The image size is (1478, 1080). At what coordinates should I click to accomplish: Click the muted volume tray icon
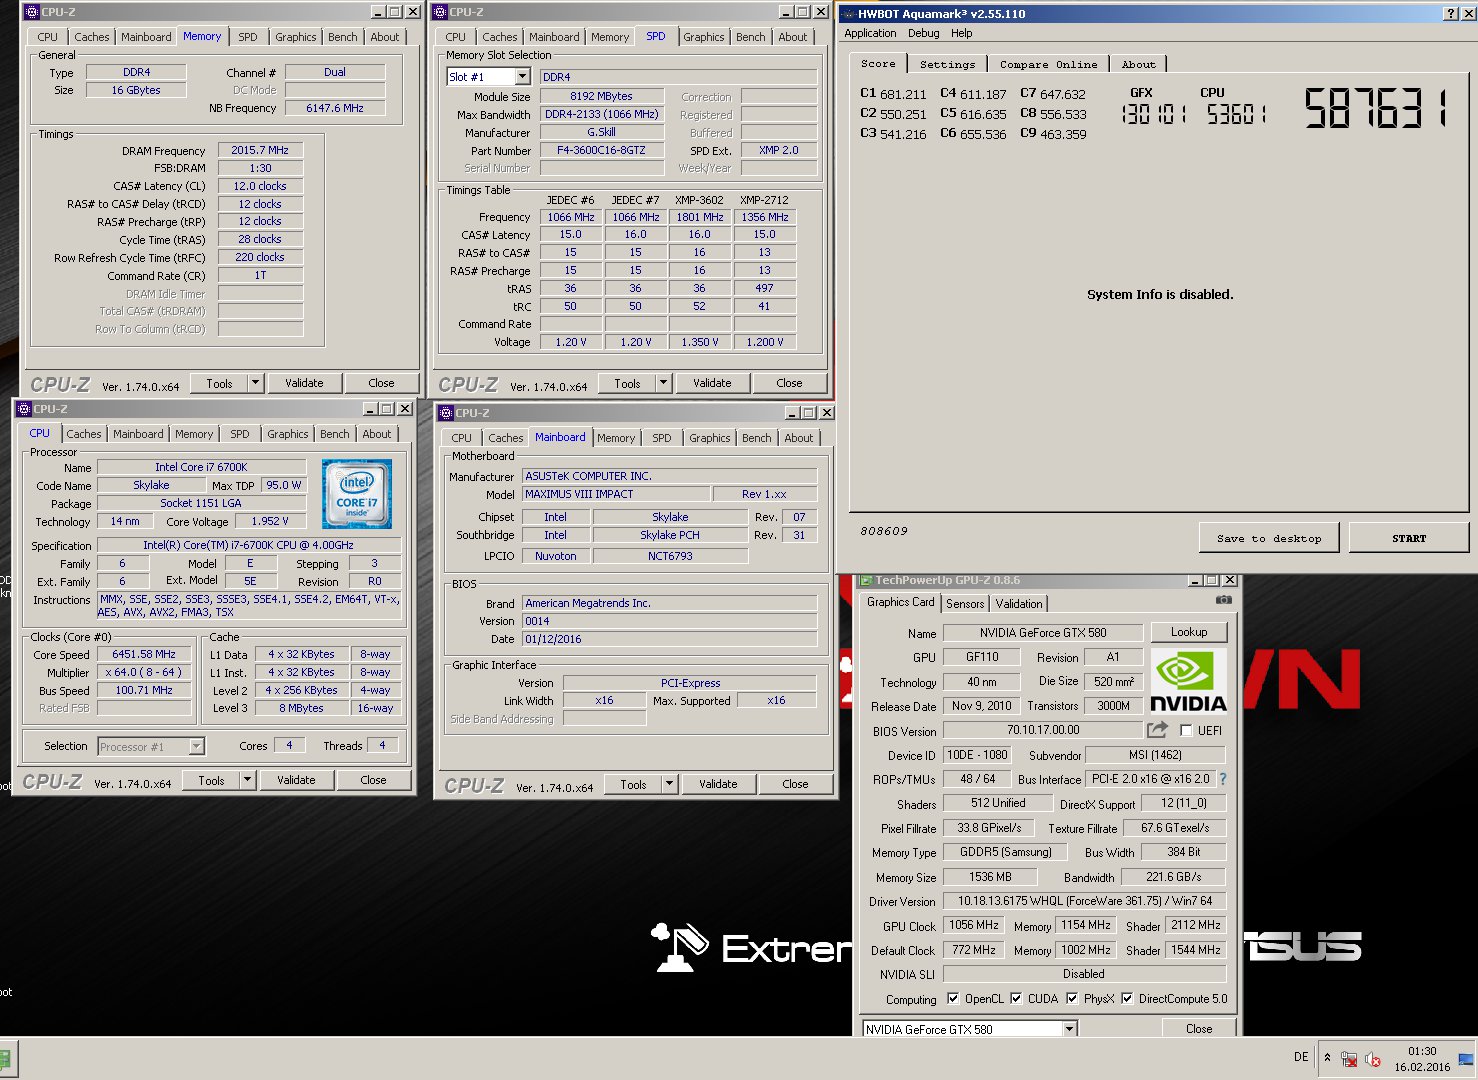tap(1373, 1059)
